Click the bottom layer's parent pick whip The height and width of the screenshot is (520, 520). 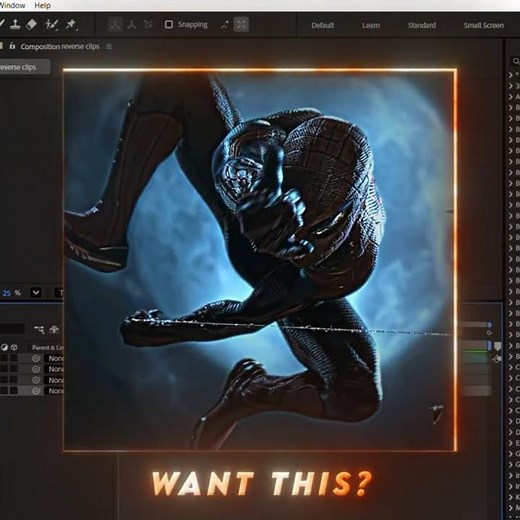tap(36, 391)
